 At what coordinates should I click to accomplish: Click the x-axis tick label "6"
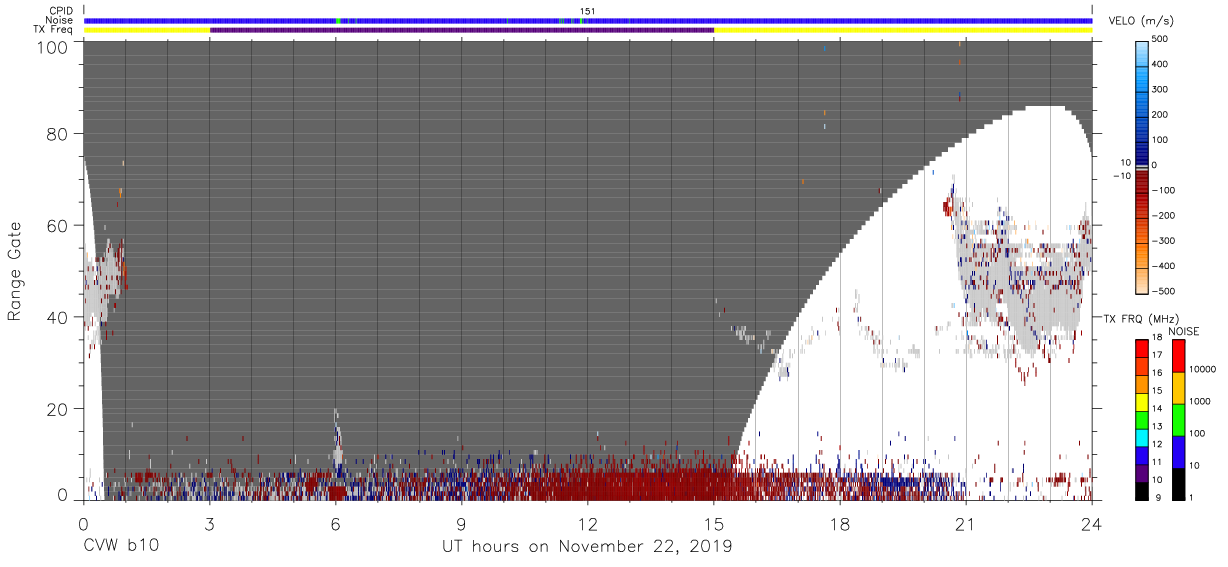pos(335,523)
